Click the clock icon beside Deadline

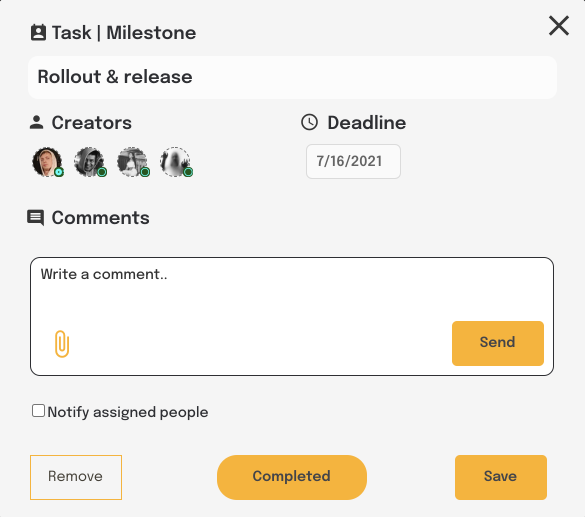tap(309, 122)
